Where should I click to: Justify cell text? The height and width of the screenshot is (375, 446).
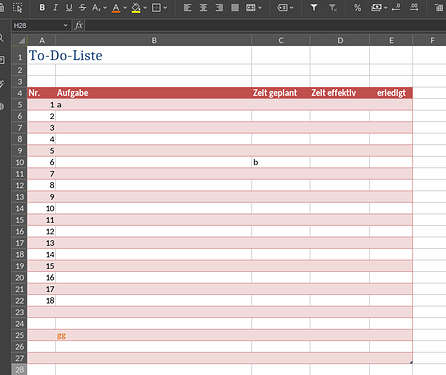tap(235, 7)
